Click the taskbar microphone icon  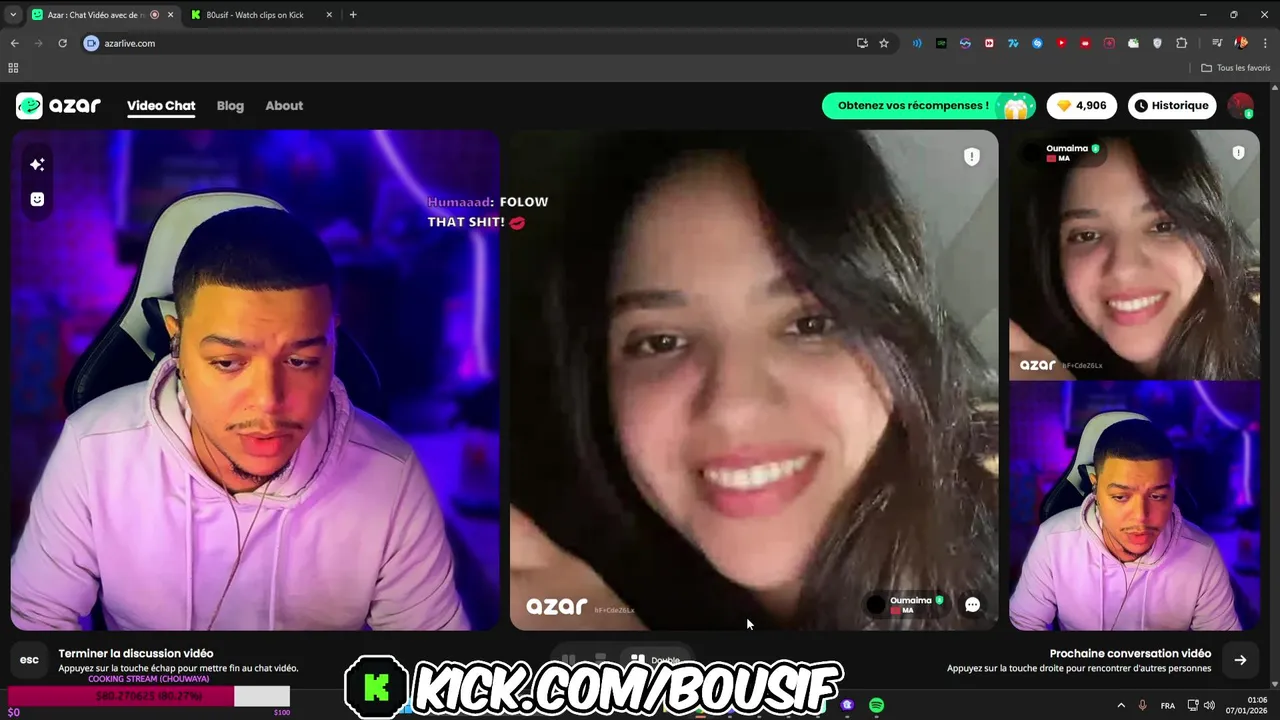coord(1143,705)
